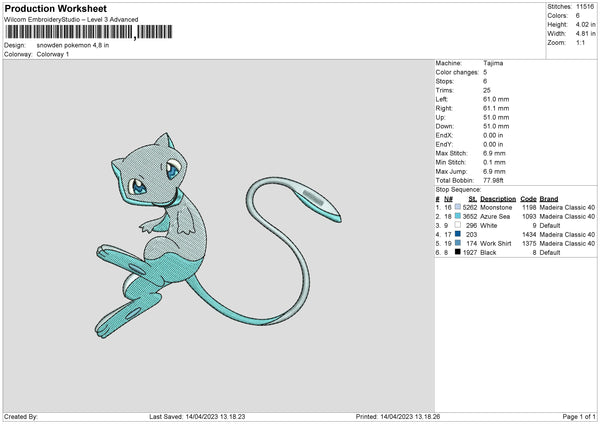600x424 pixels.
Task: Click the Work Shirt blue color swatch
Action: tap(458, 243)
